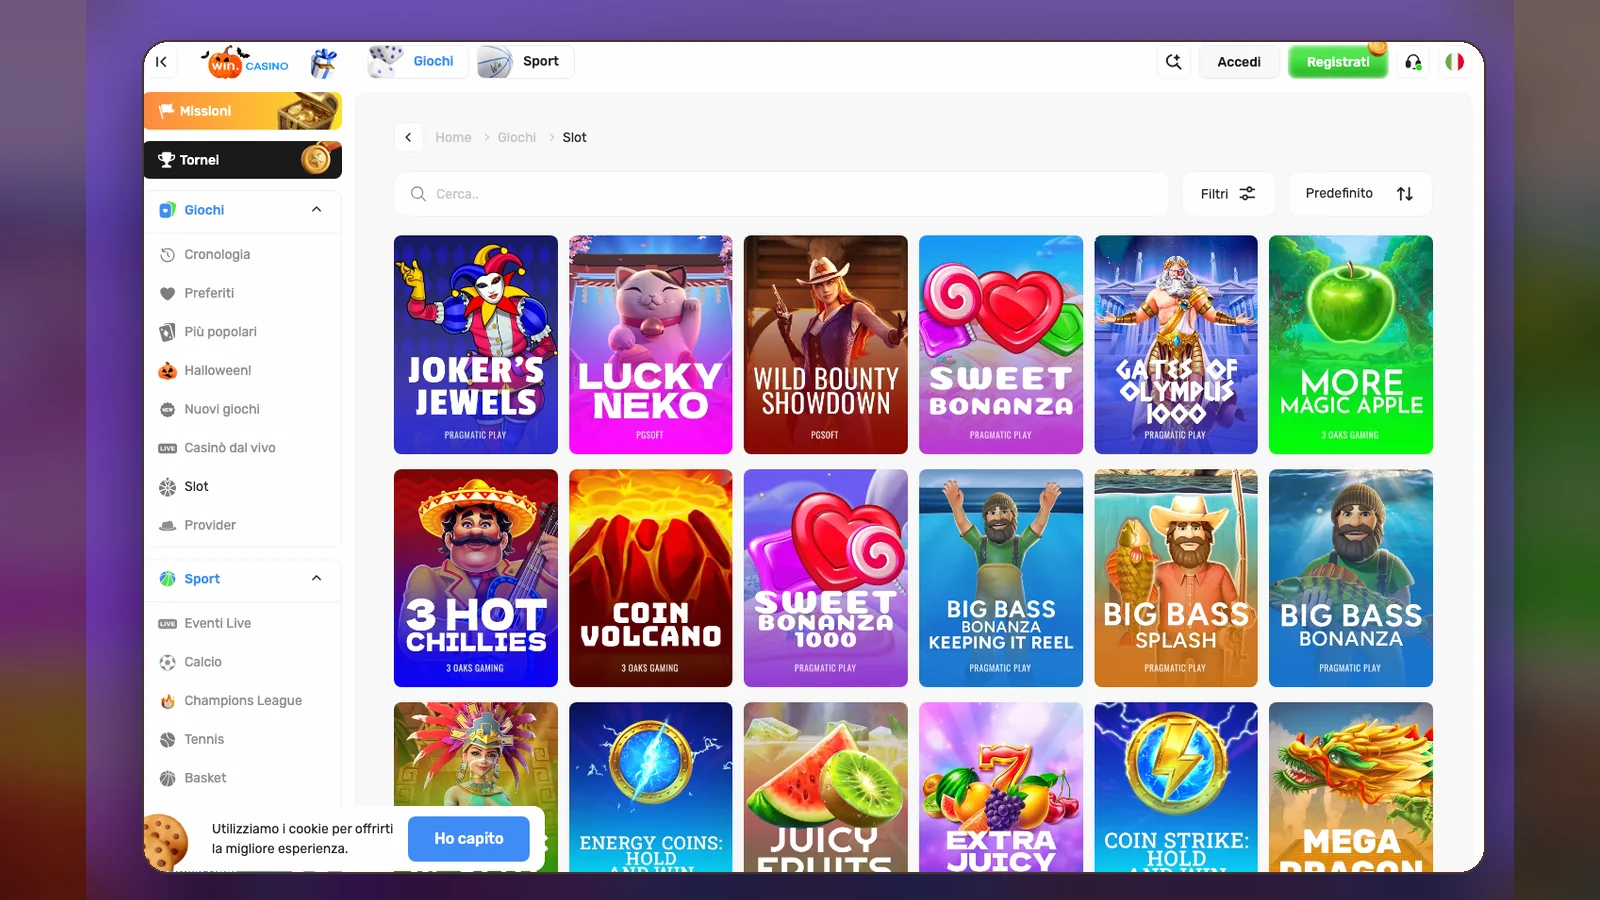
Task: Open Big Bass Splash game
Action: [x=1176, y=578]
